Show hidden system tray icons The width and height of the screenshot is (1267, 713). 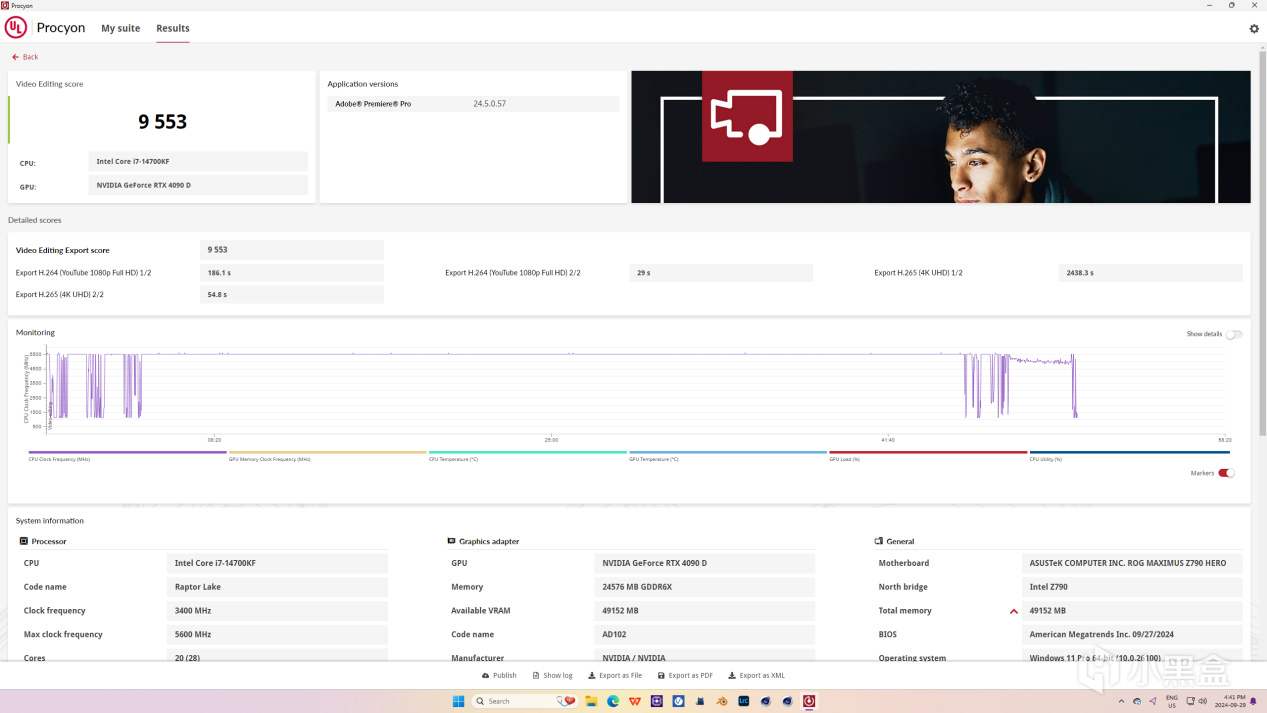(1123, 701)
